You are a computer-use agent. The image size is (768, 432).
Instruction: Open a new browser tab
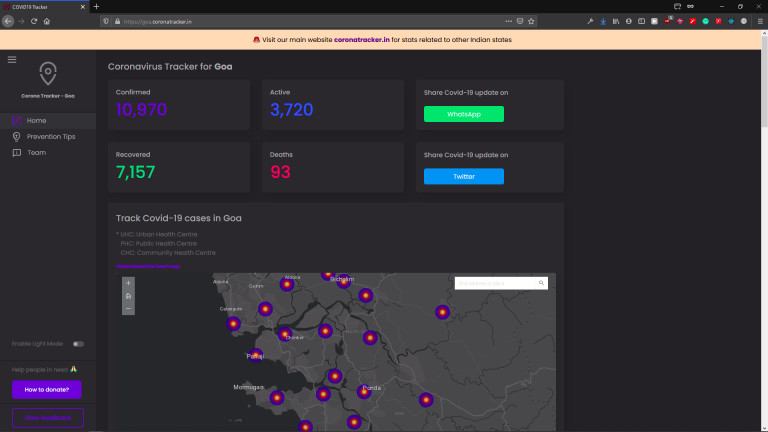point(96,6)
